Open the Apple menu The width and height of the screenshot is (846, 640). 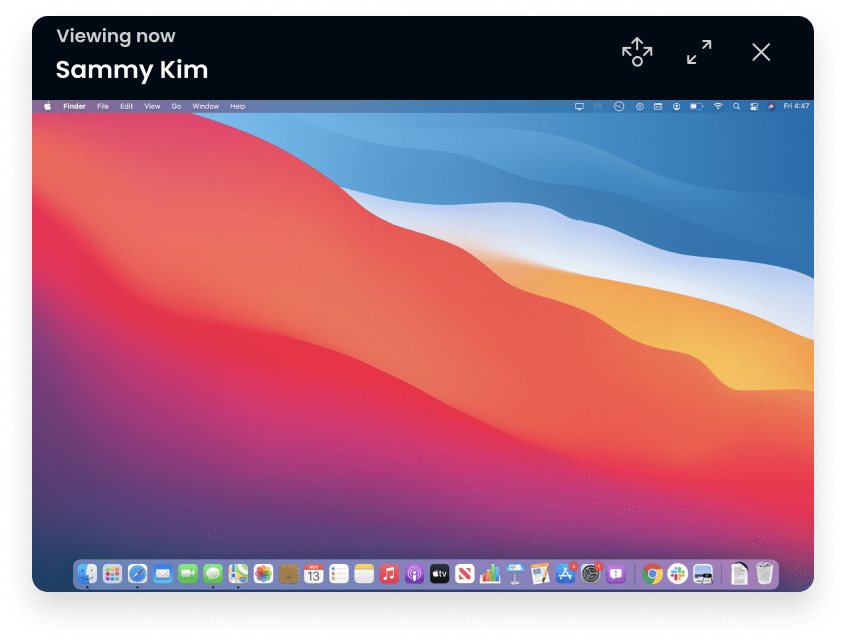coord(47,106)
